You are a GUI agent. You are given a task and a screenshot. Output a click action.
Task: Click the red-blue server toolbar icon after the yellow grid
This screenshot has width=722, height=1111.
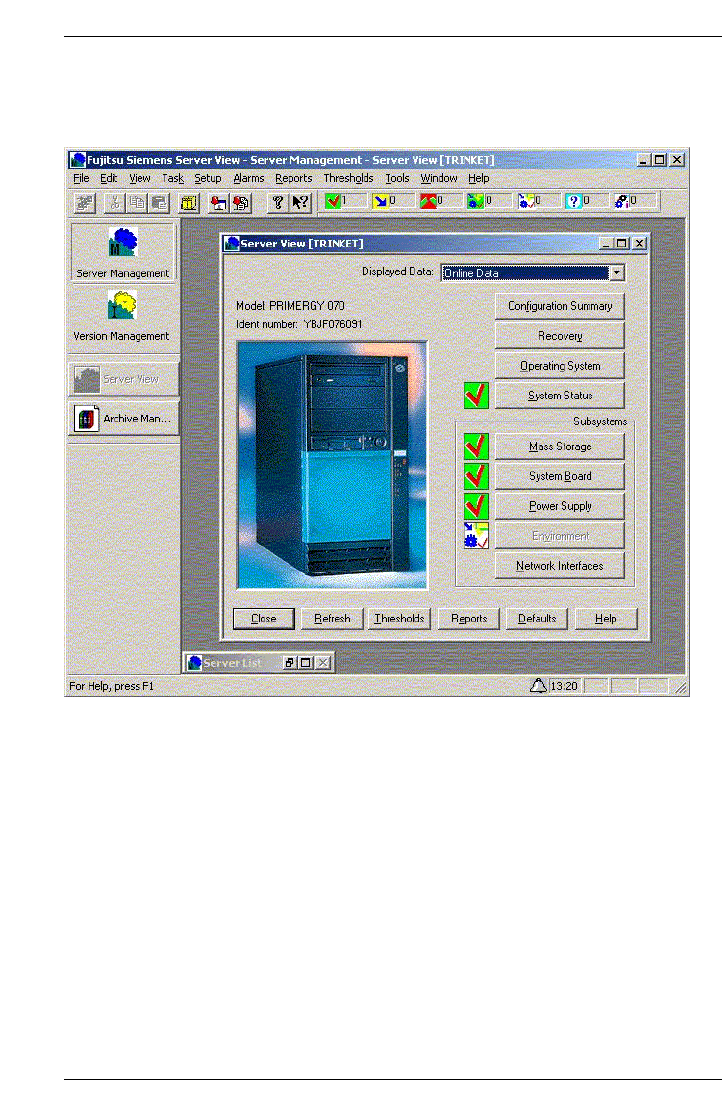pyautogui.click(x=218, y=203)
